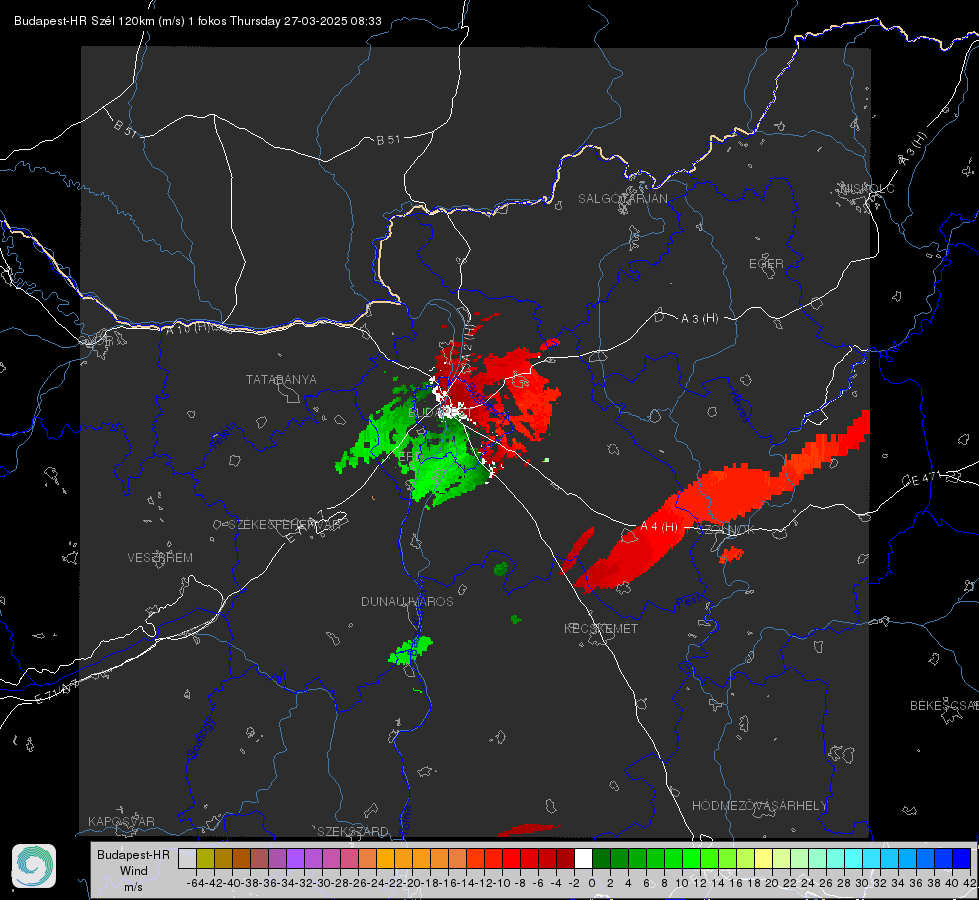Click the EGER city label

pos(766,264)
